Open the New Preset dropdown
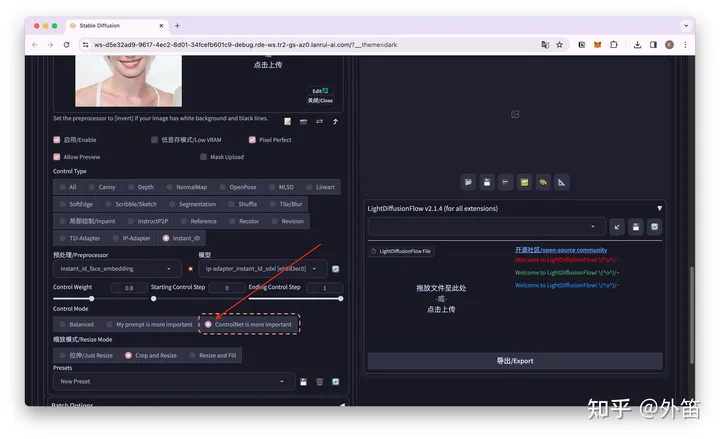Image resolution: width=720 pixels, height=439 pixels. (x=173, y=382)
